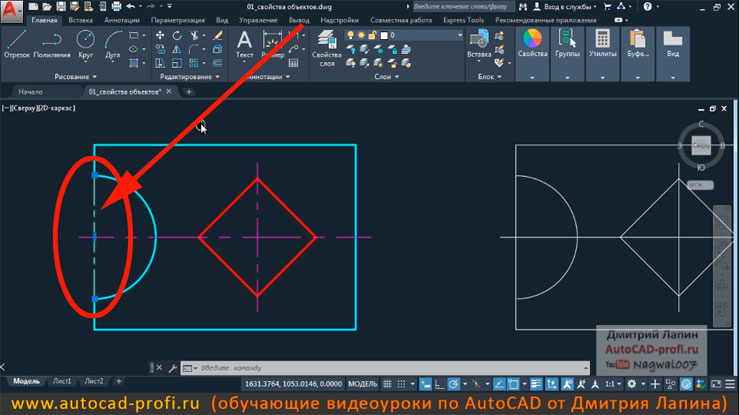The width and height of the screenshot is (739, 415).
Task: Toggle object snap in status bar
Action: coord(513,384)
